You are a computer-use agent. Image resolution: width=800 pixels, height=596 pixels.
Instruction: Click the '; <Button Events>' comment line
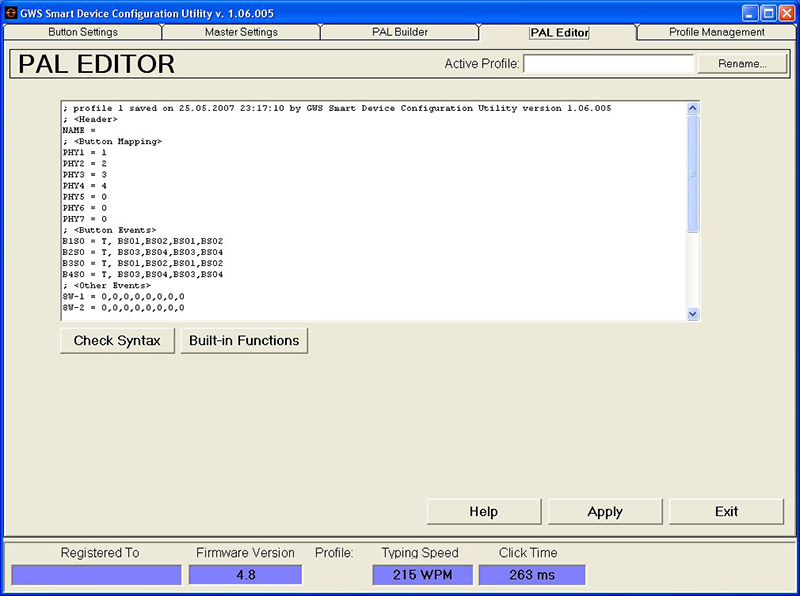tap(110, 230)
